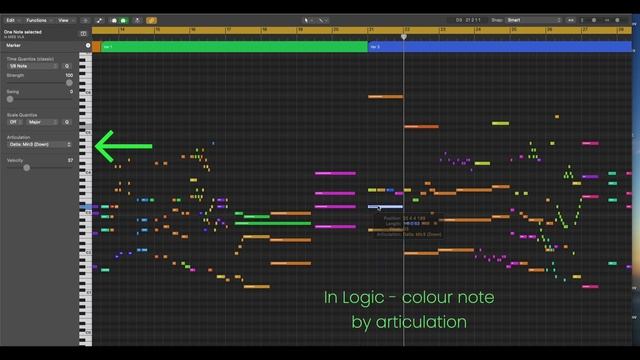Select the topmost orange note near bar 21
The width and height of the screenshot is (640, 360).
[x=386, y=97]
